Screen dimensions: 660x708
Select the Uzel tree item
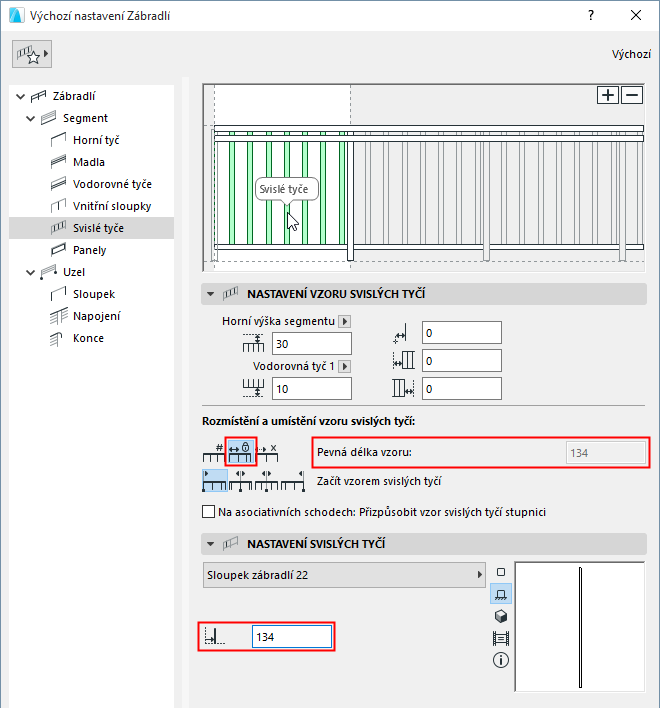coord(74,272)
